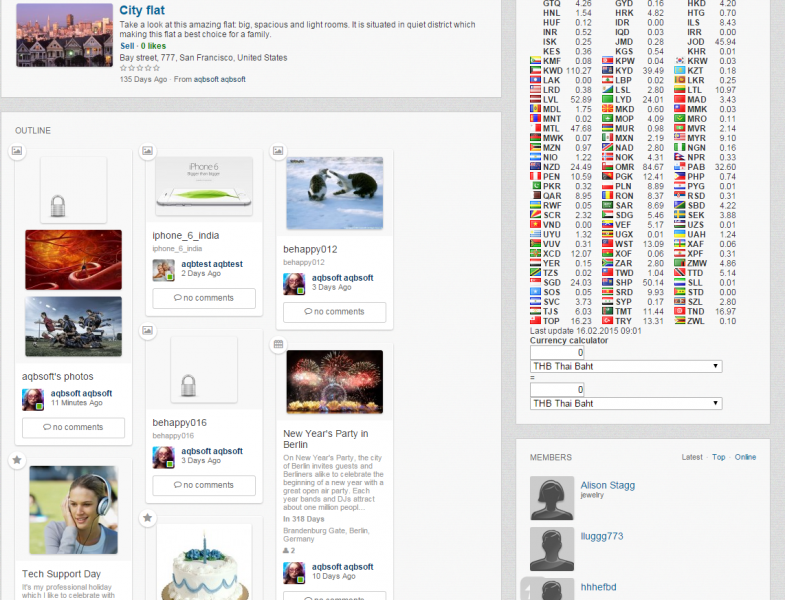Open the woman with headphones image
Image resolution: width=785 pixels, height=600 pixels.
74,510
